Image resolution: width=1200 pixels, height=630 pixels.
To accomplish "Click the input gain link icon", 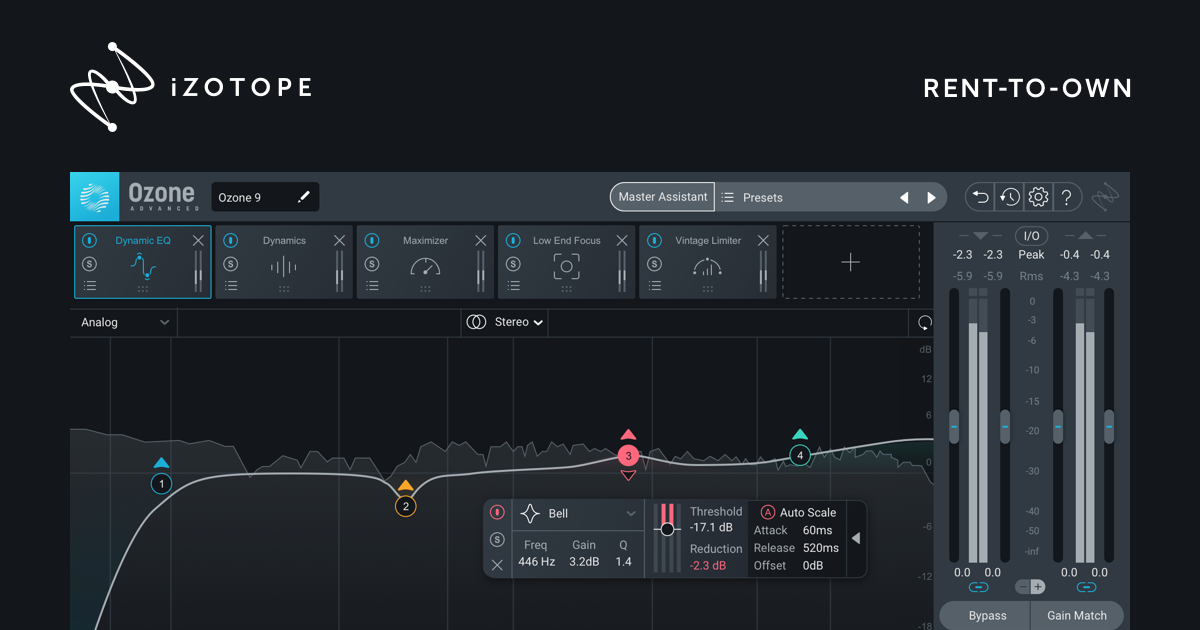I will [978, 587].
